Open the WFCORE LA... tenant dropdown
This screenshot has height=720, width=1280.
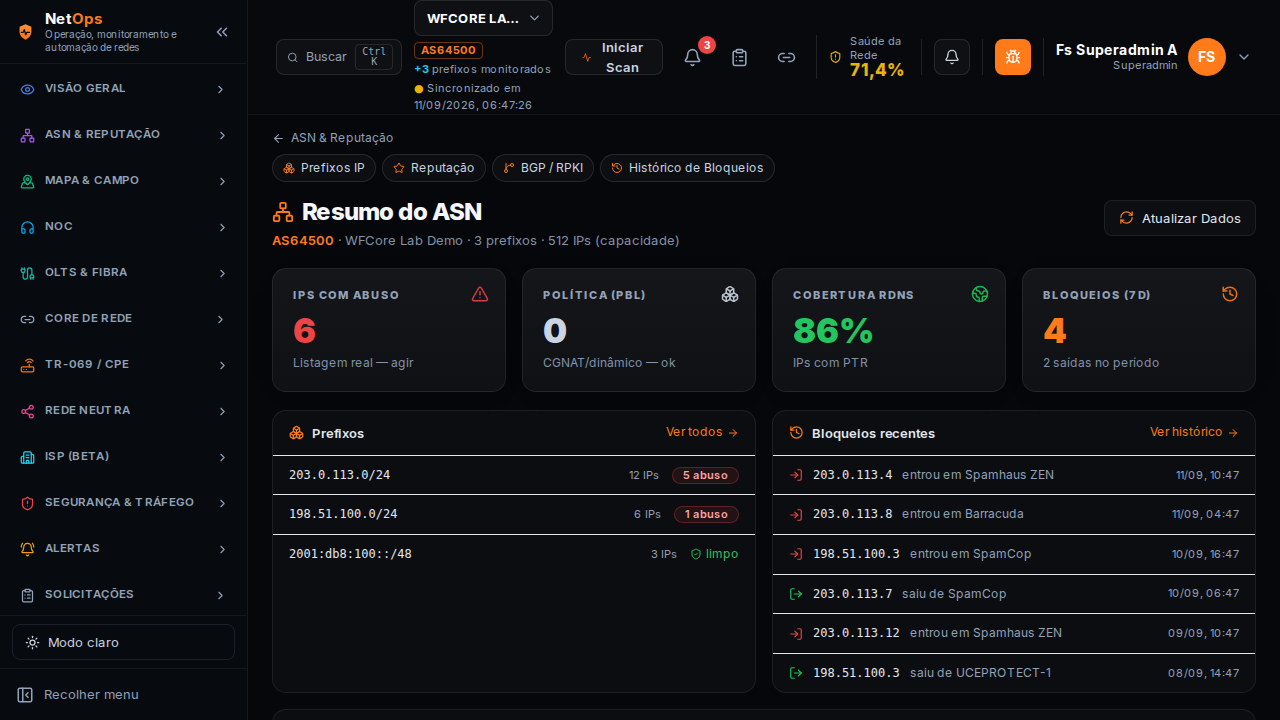tap(483, 18)
